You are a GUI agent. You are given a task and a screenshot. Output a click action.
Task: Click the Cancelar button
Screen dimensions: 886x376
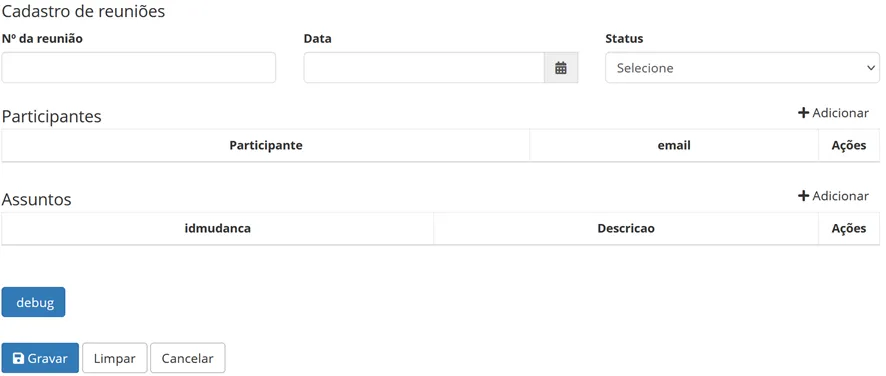(188, 358)
